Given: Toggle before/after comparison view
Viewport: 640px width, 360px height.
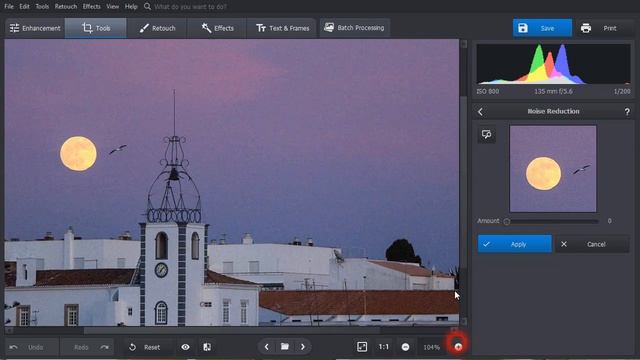Looking at the screenshot, I should pos(207,347).
